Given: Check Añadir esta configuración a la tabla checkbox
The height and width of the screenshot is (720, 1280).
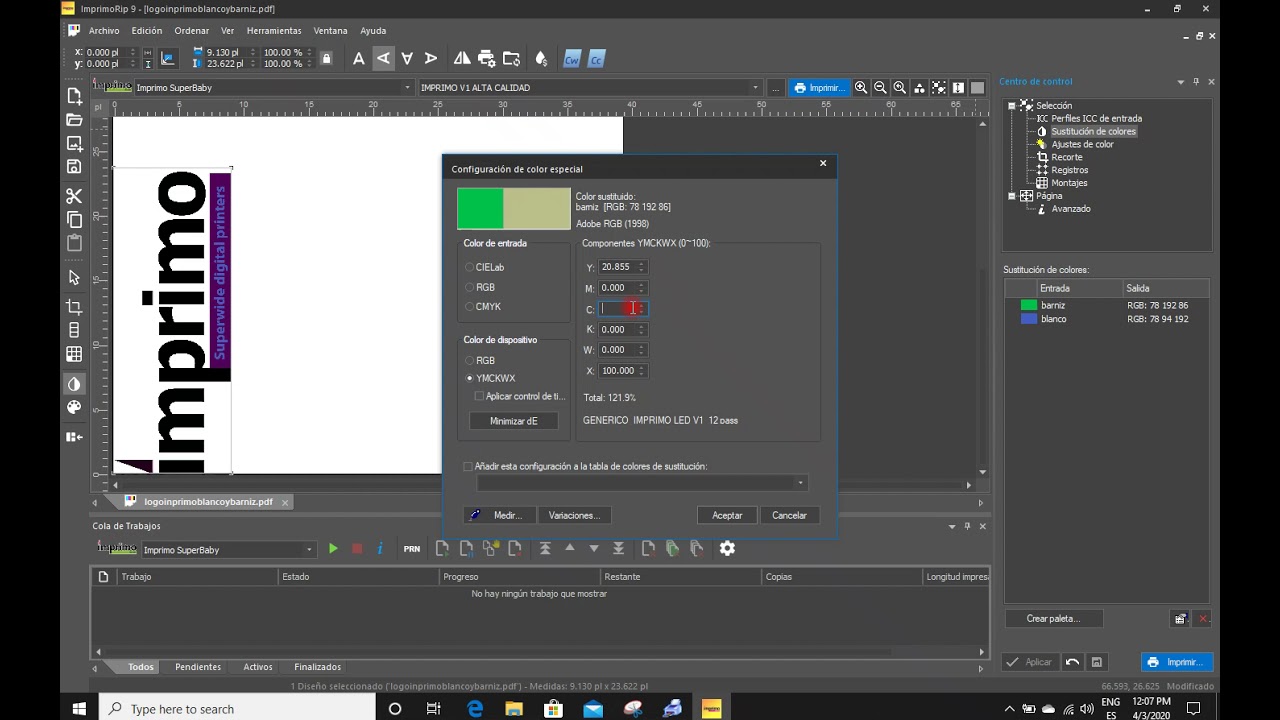Looking at the screenshot, I should coord(468,466).
